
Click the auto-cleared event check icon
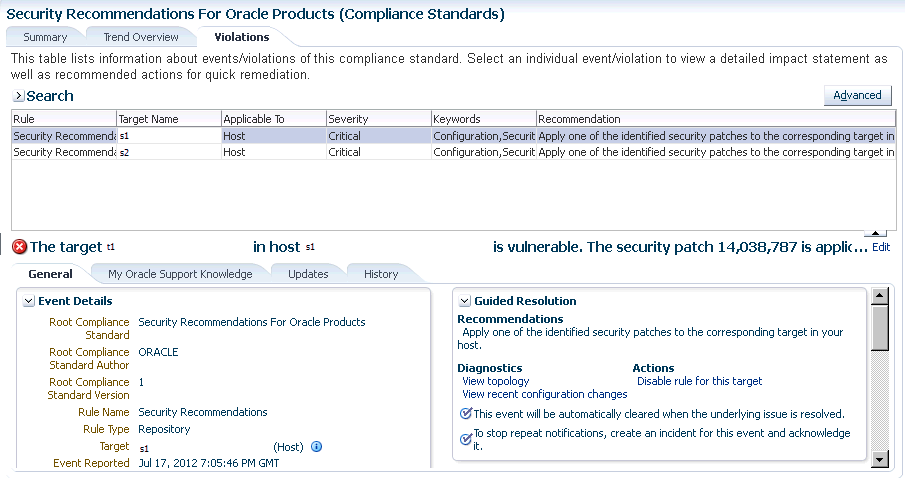click(465, 414)
